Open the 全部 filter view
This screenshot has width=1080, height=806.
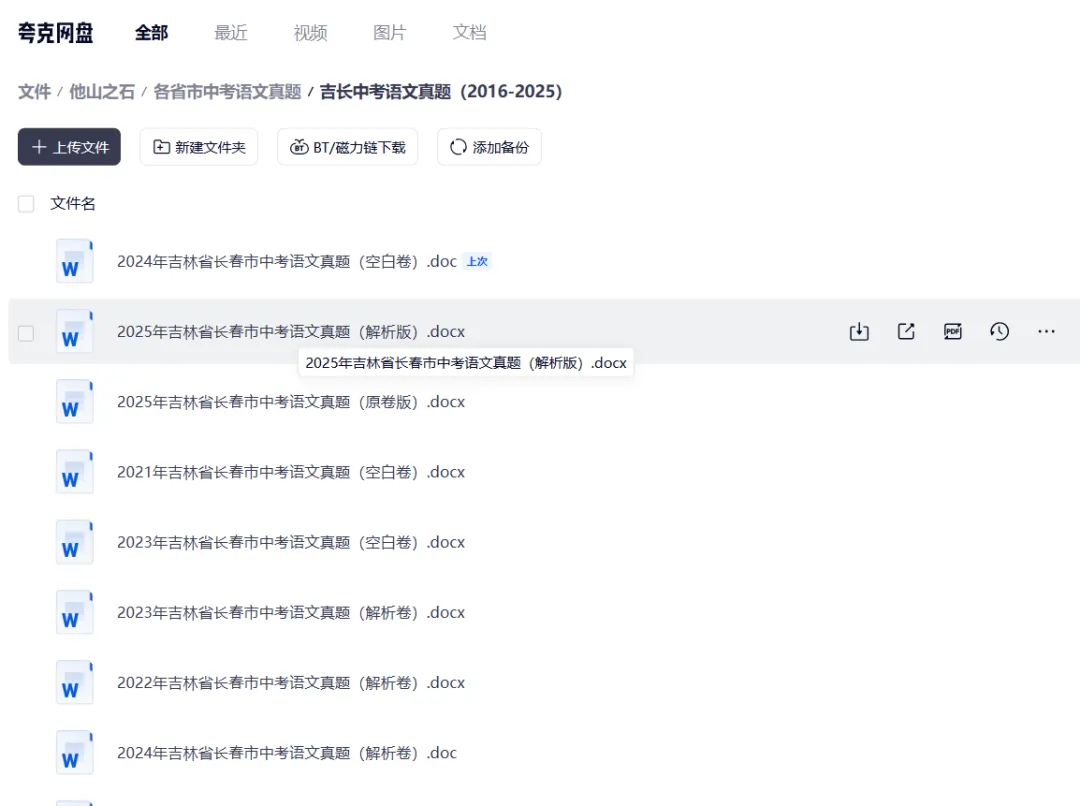click(150, 32)
